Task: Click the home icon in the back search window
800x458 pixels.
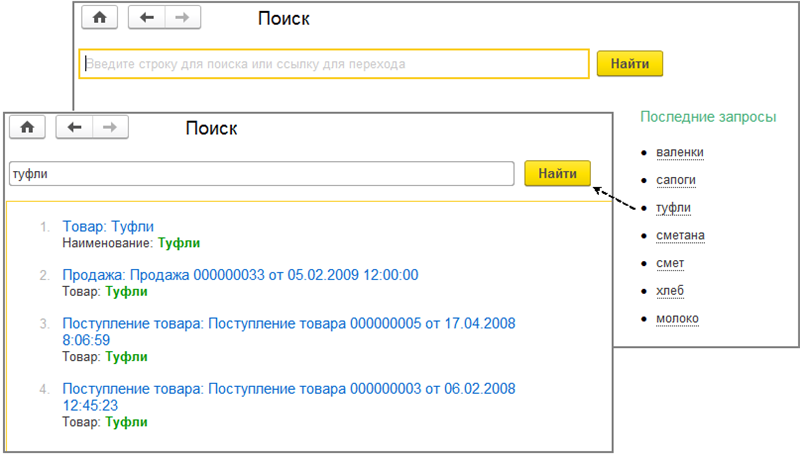Action: click(x=99, y=18)
